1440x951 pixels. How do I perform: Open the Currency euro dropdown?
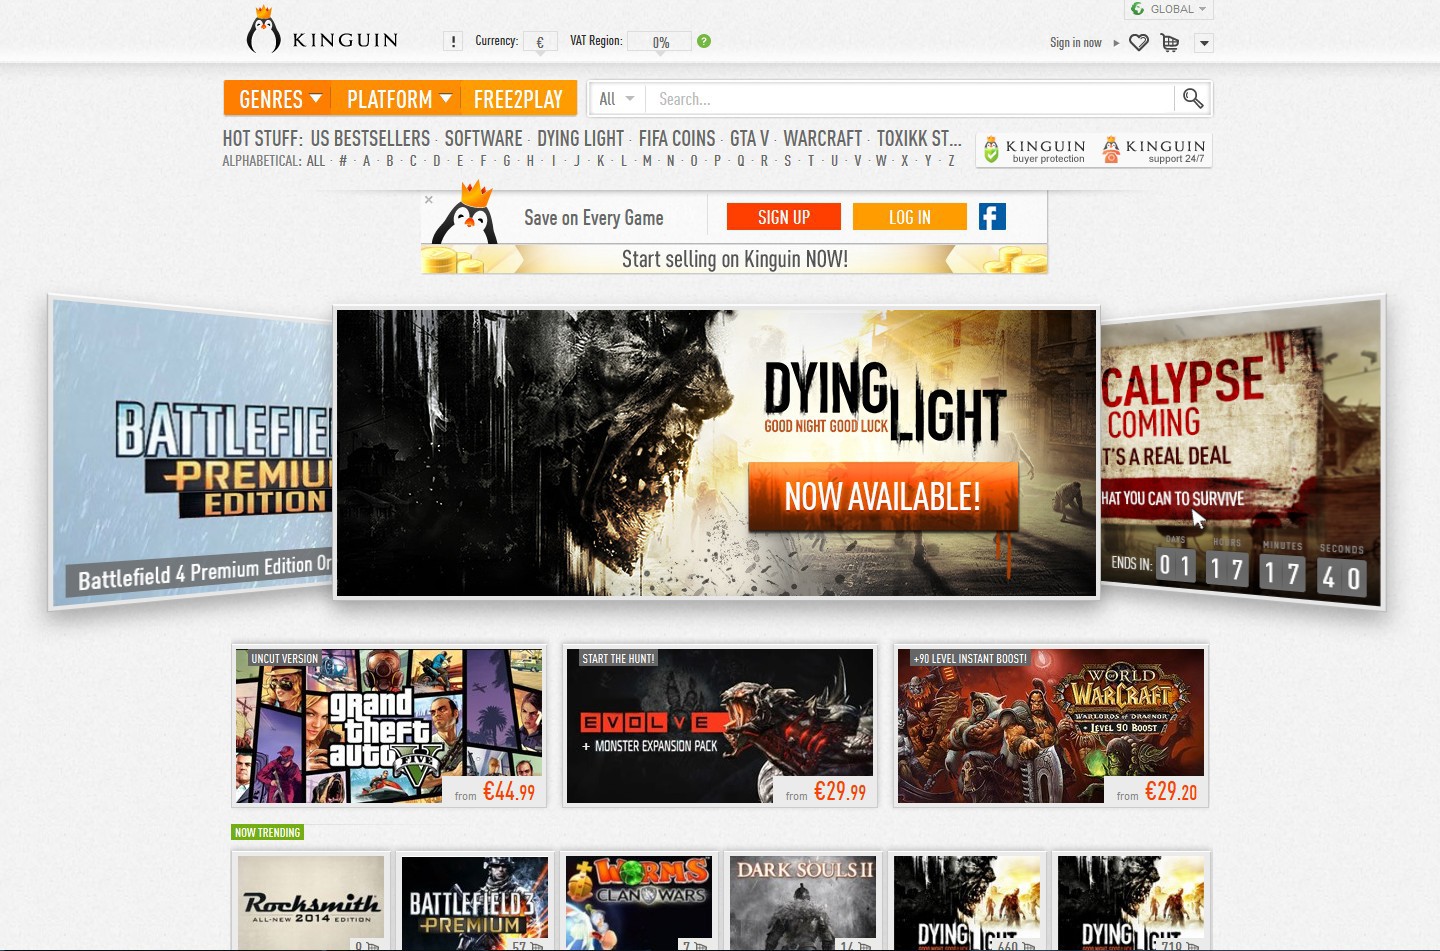(540, 42)
